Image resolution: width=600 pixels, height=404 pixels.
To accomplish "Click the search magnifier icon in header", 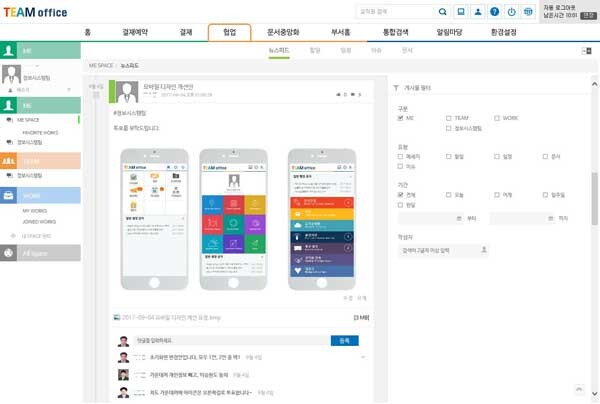I will (x=444, y=12).
